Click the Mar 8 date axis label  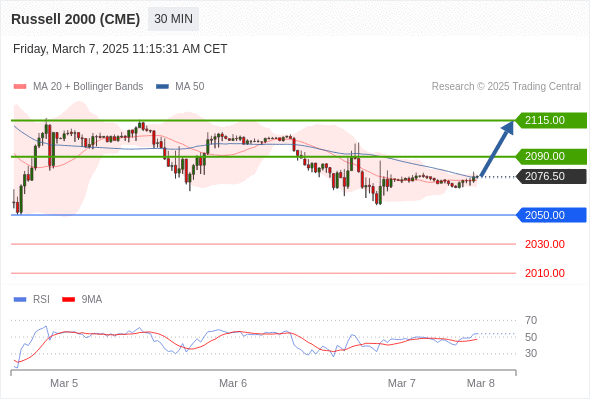pyautogui.click(x=481, y=383)
